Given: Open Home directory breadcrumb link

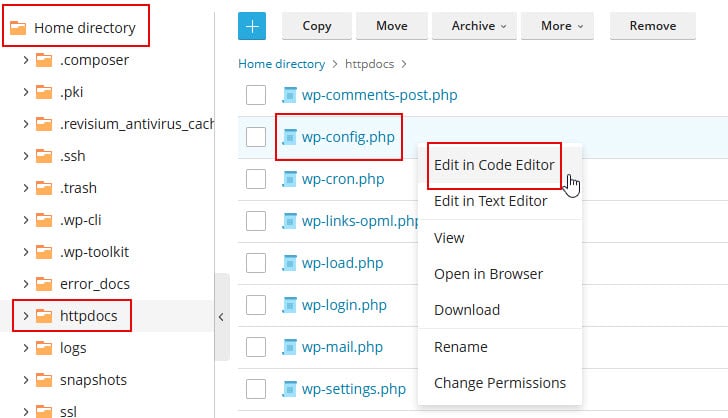Looking at the screenshot, I should pyautogui.click(x=281, y=64).
